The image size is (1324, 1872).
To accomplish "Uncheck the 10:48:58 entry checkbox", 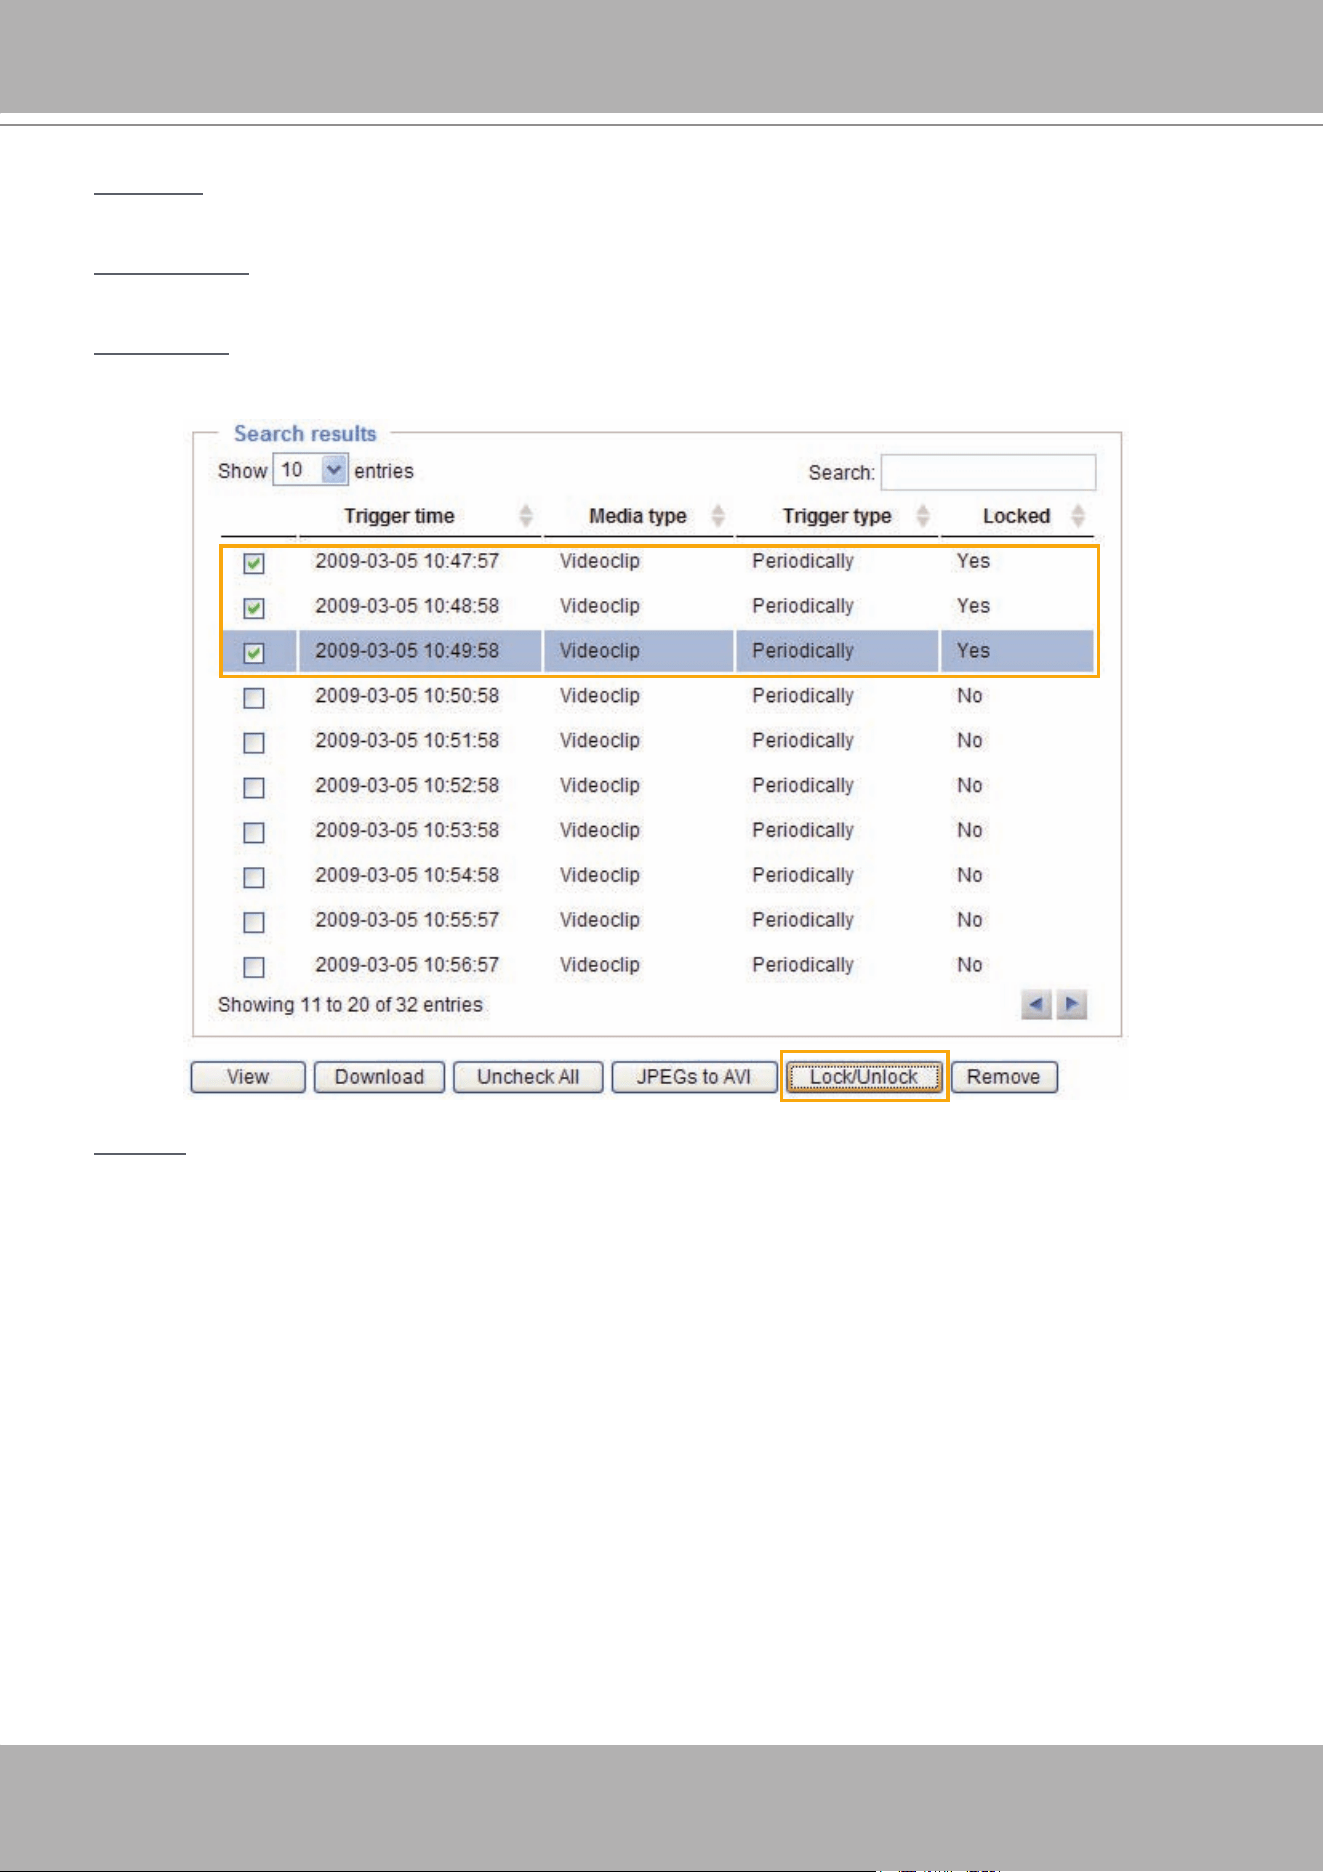I will point(254,608).
